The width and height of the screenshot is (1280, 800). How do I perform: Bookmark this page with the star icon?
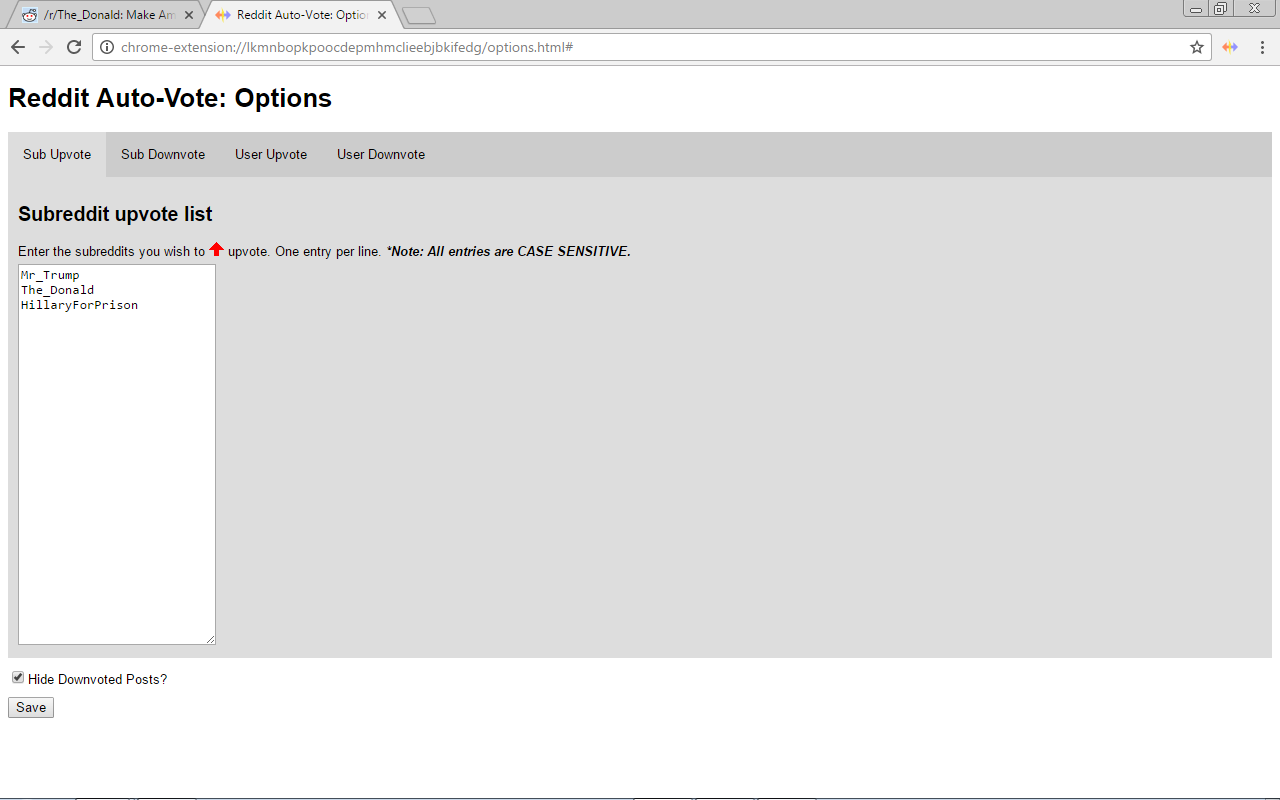pyautogui.click(x=1196, y=47)
